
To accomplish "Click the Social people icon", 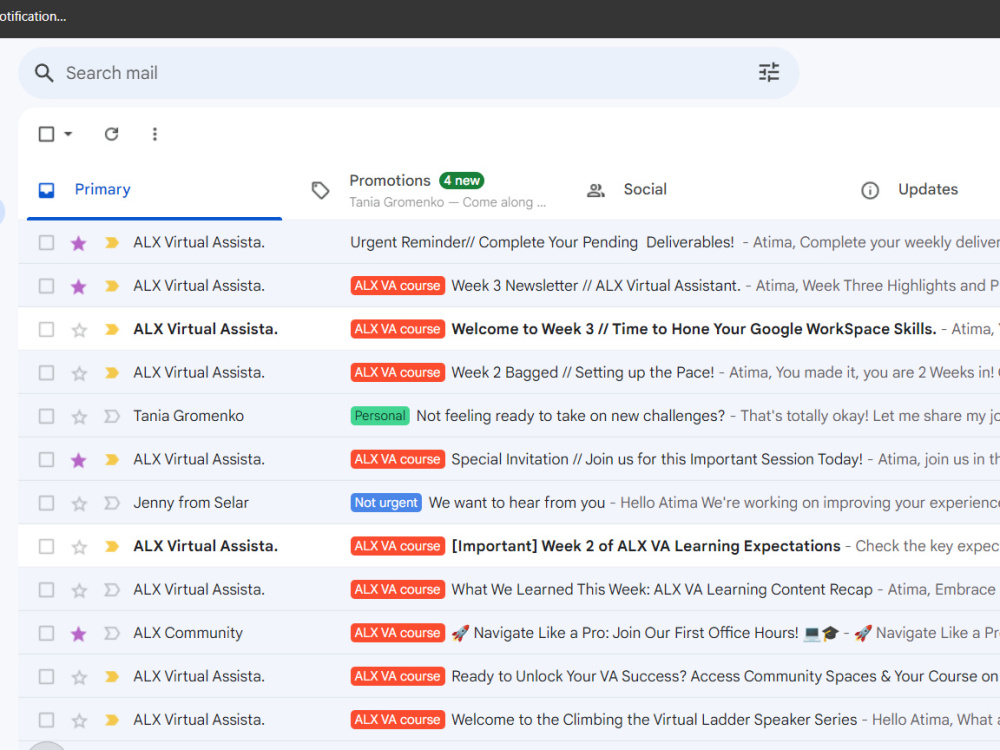I will (x=596, y=190).
